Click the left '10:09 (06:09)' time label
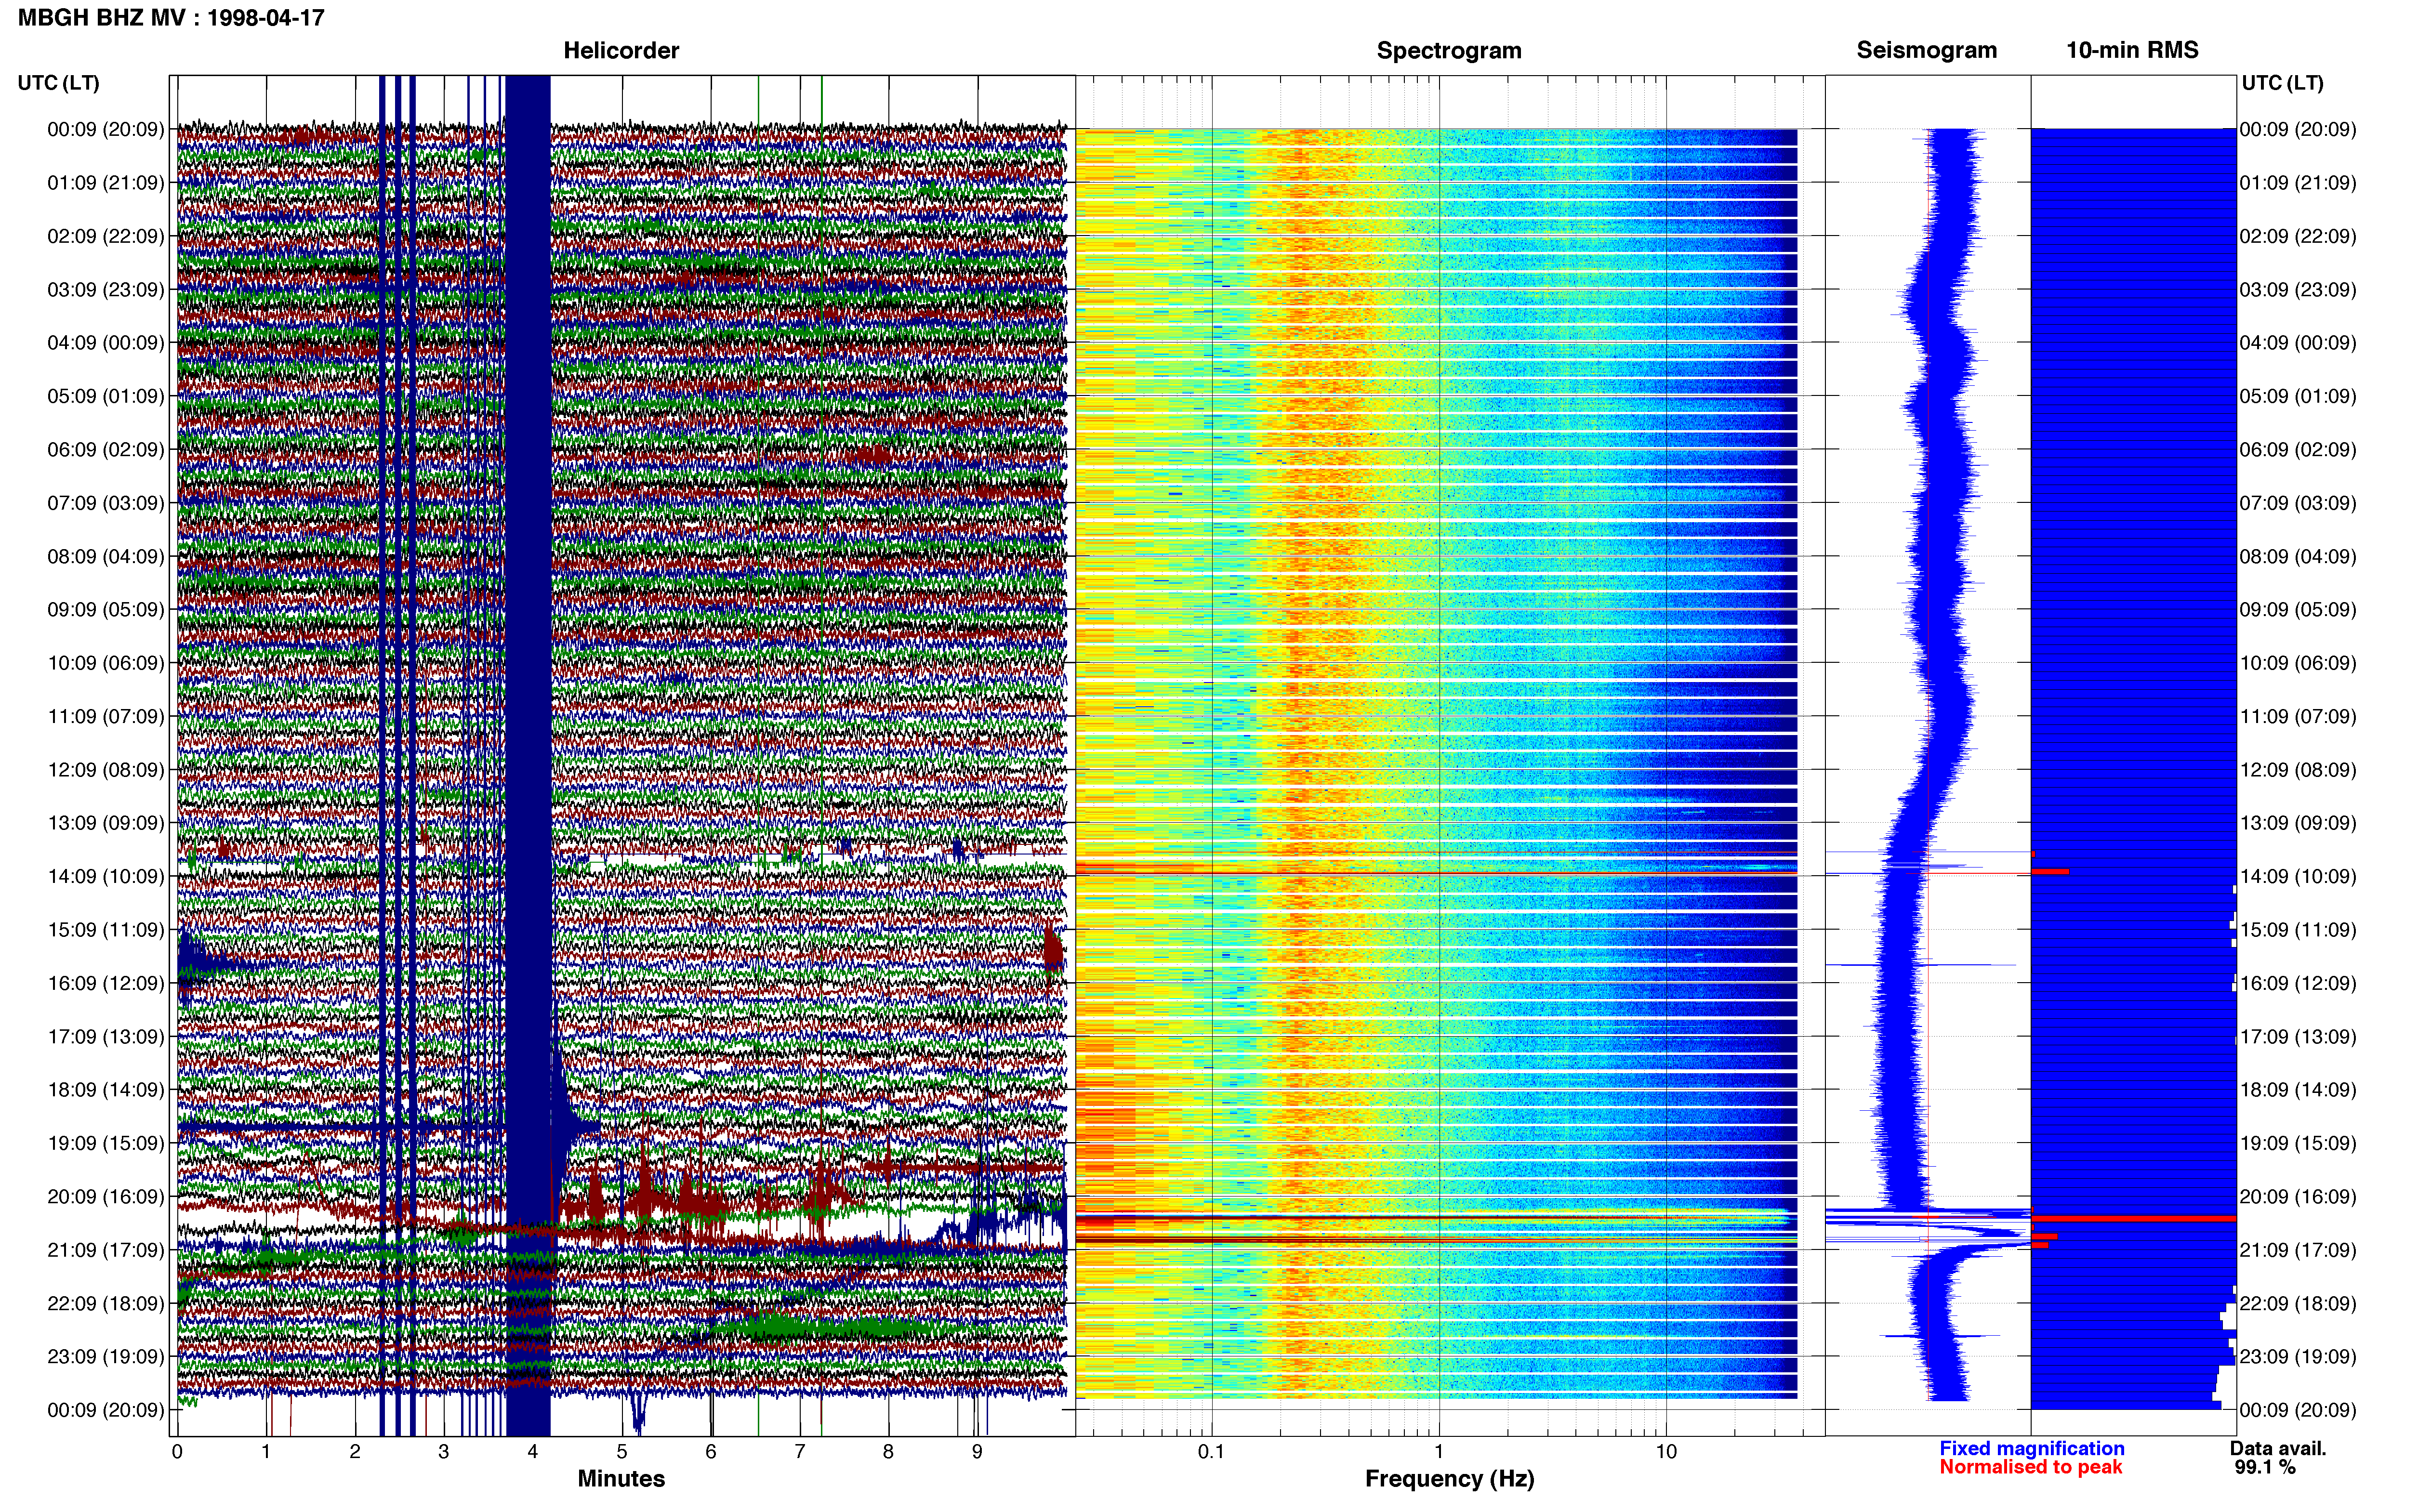Image resolution: width=2418 pixels, height=1512 pixels. [x=106, y=663]
